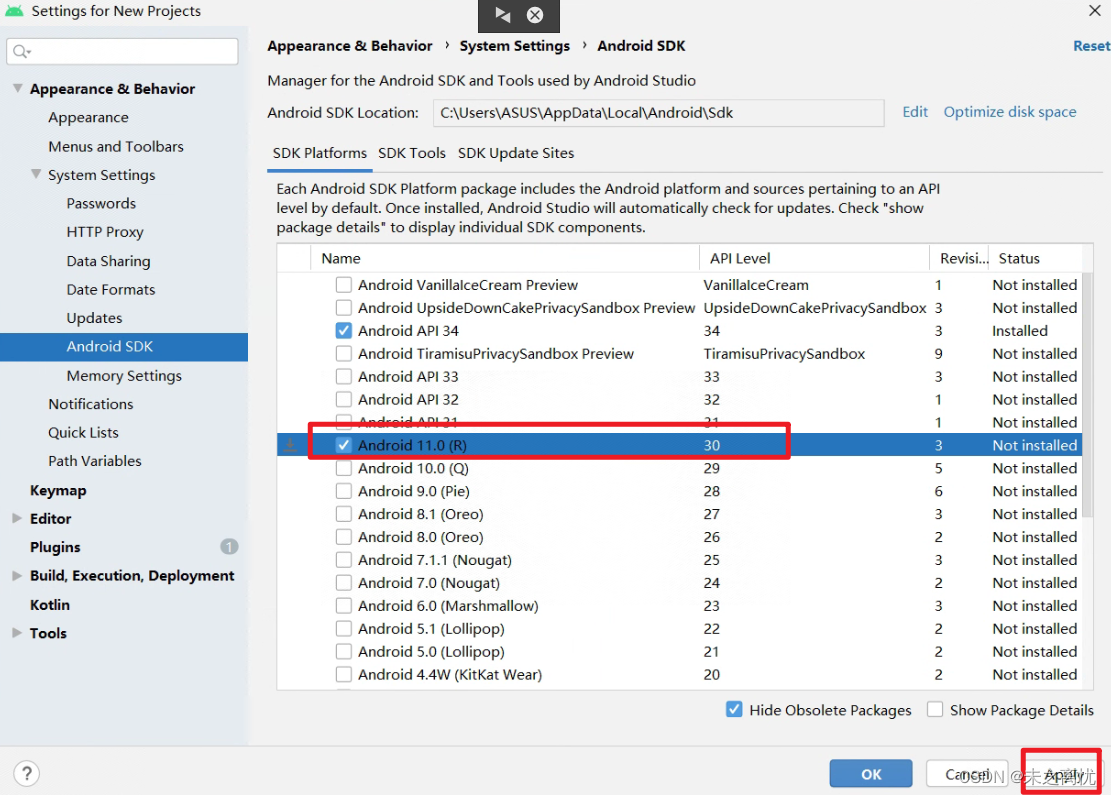Check Android 5.0 (Lollipop) checkbox
The height and width of the screenshot is (795, 1111).
point(344,651)
